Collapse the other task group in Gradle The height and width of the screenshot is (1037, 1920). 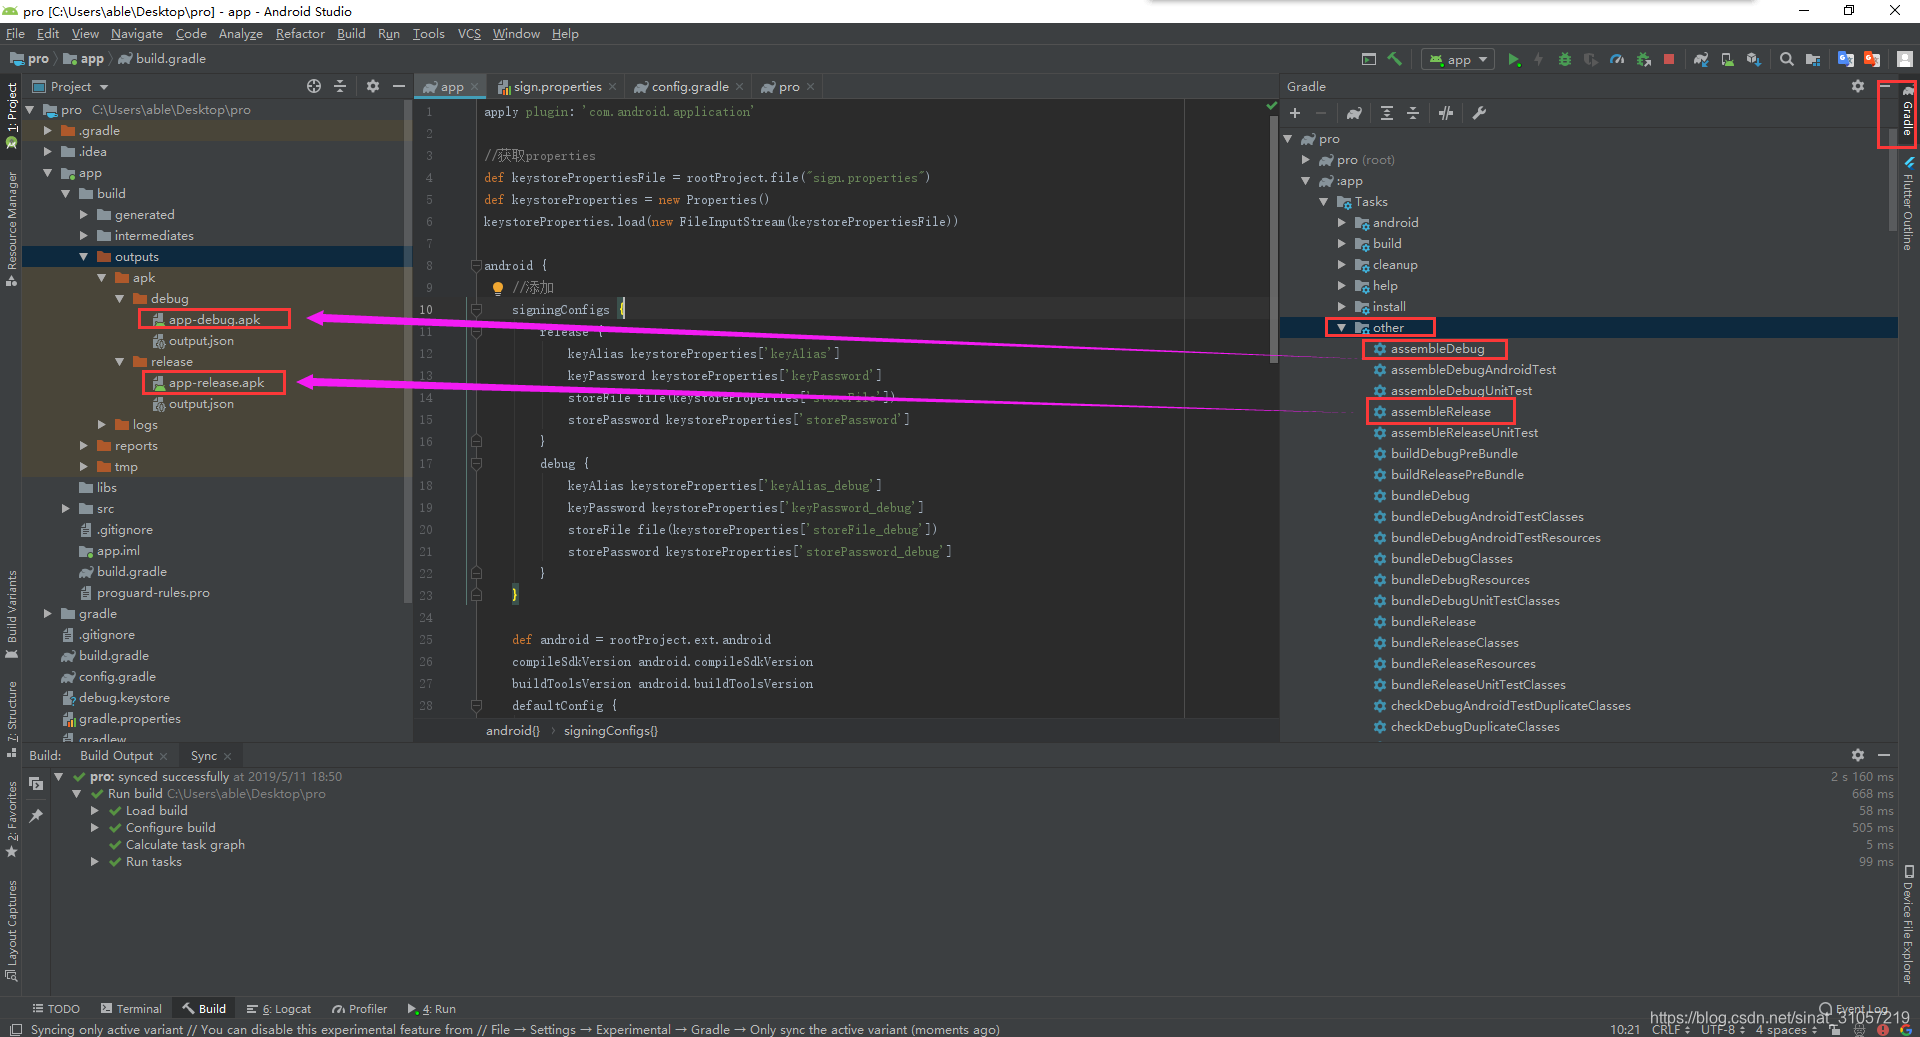point(1342,328)
